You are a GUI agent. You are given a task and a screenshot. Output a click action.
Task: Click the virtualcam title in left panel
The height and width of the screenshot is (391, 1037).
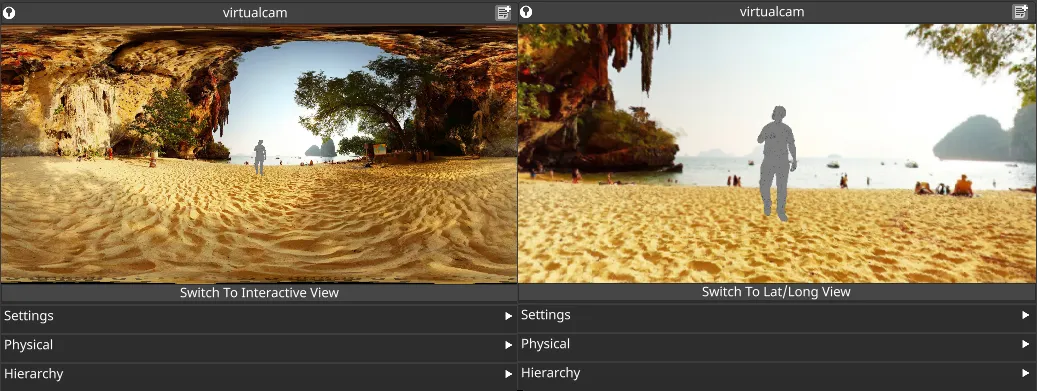(x=255, y=13)
